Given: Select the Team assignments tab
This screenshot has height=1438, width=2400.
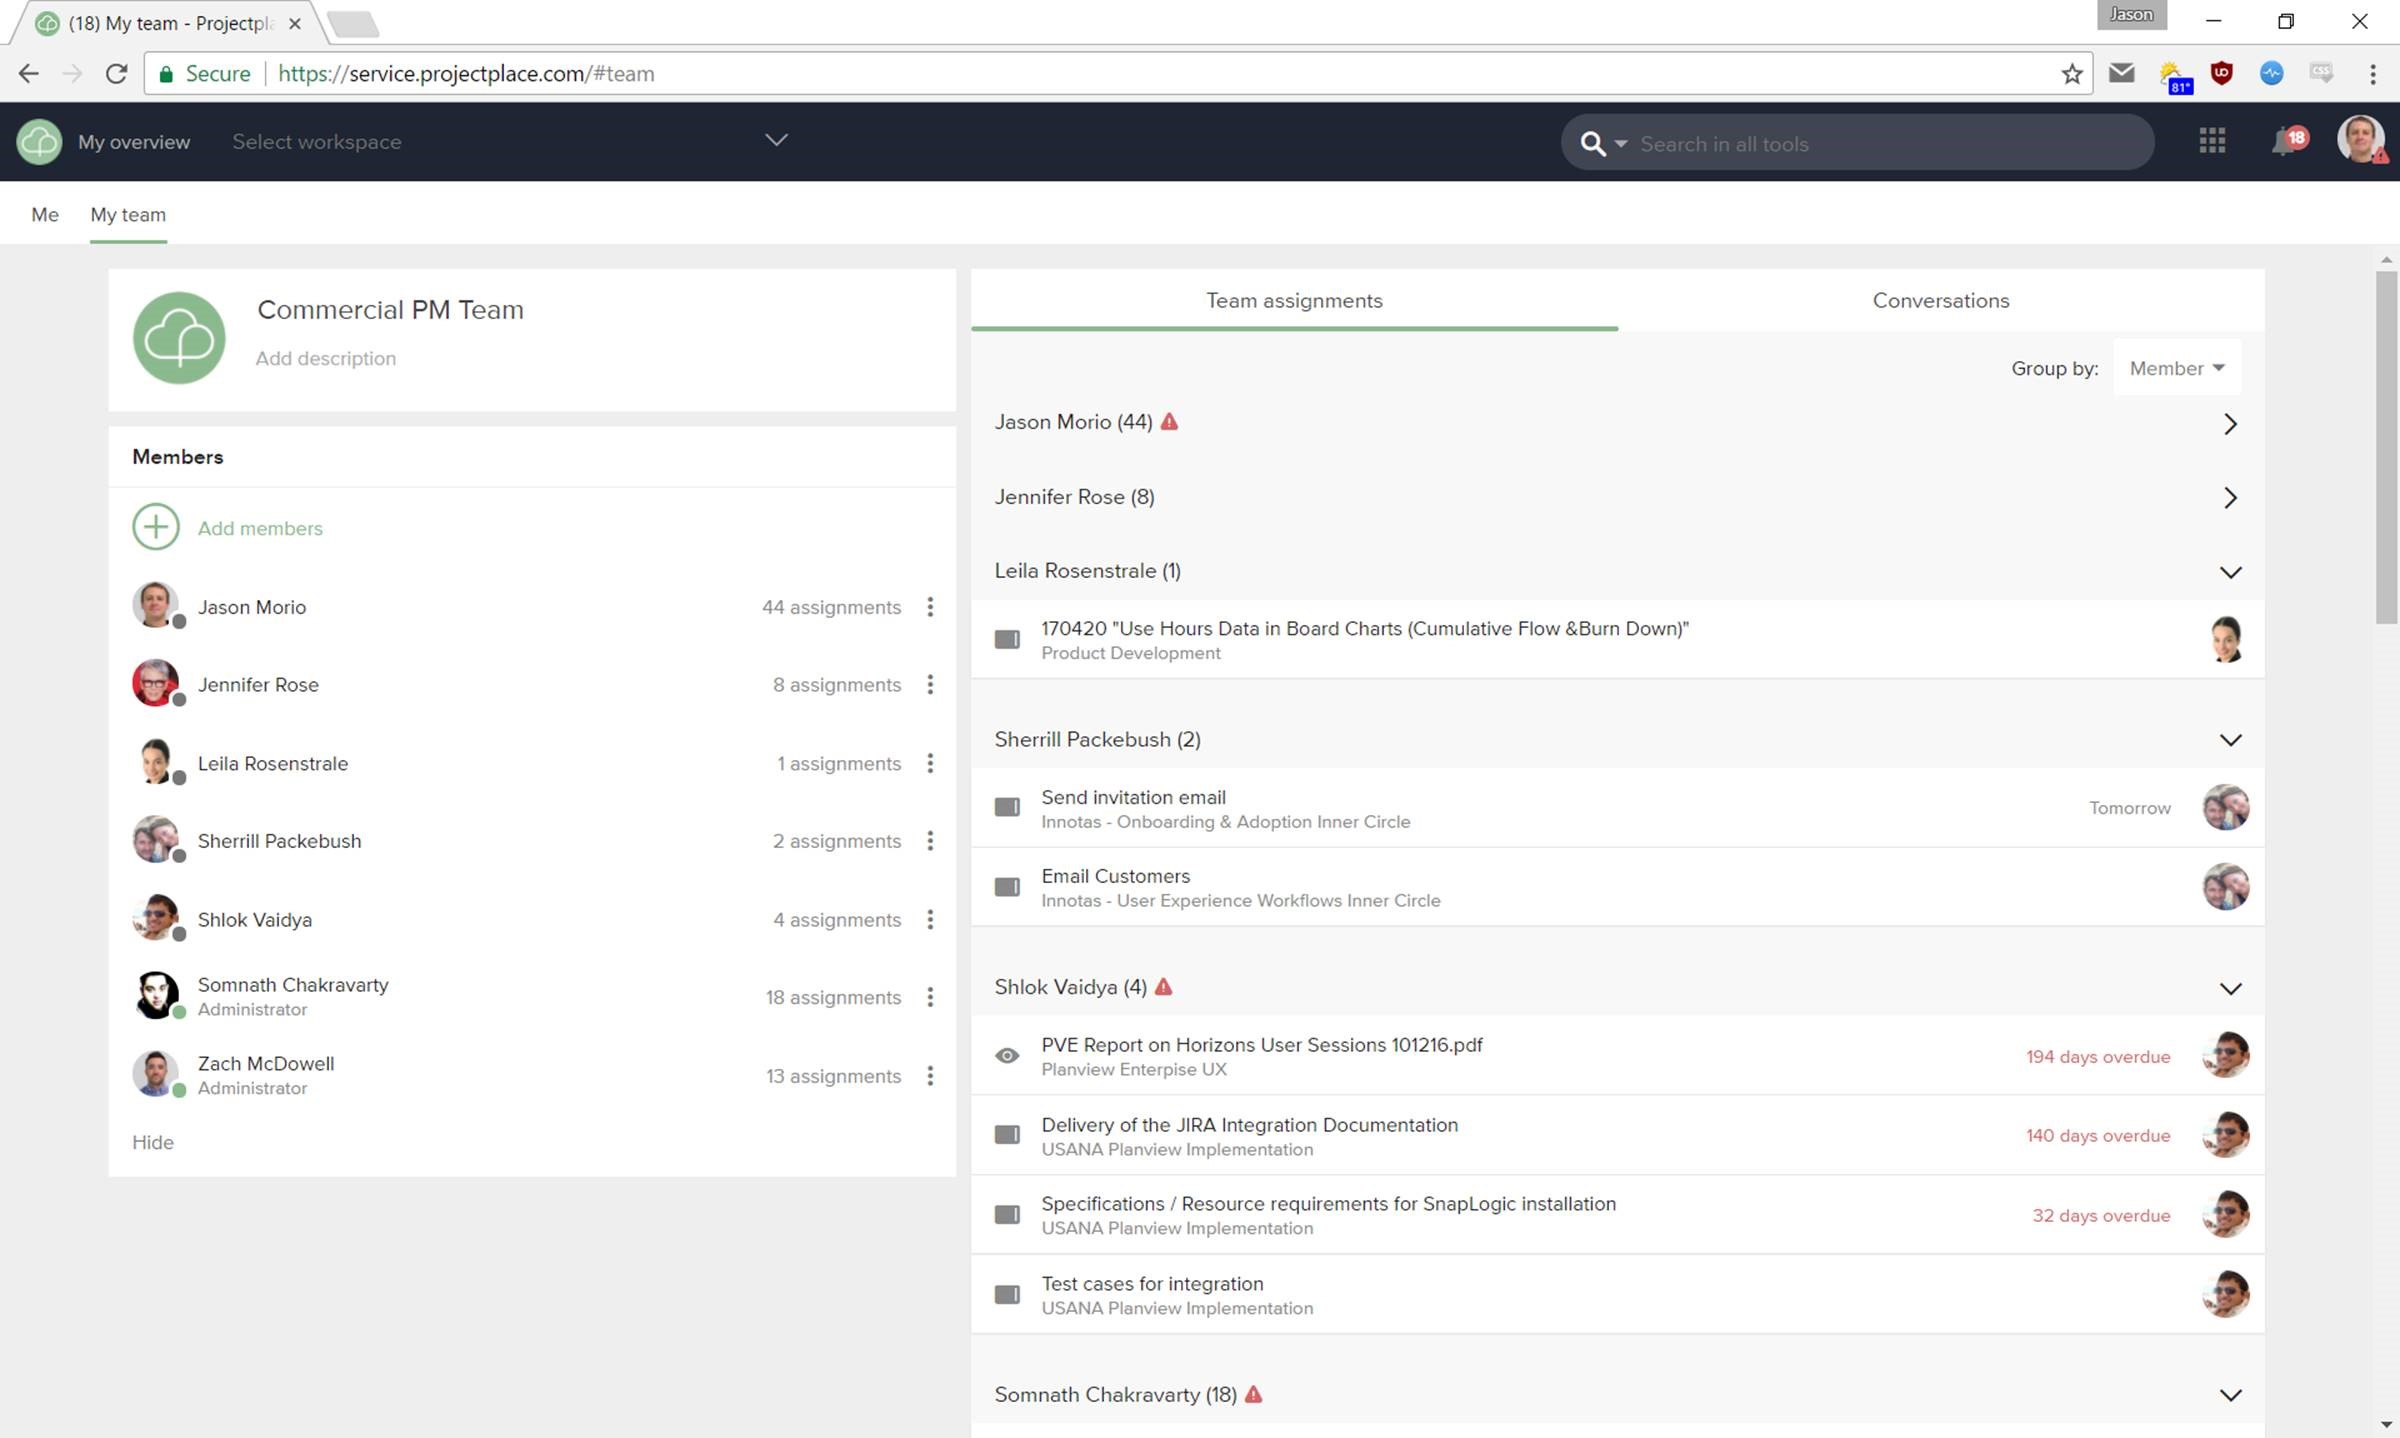Looking at the screenshot, I should [1294, 300].
